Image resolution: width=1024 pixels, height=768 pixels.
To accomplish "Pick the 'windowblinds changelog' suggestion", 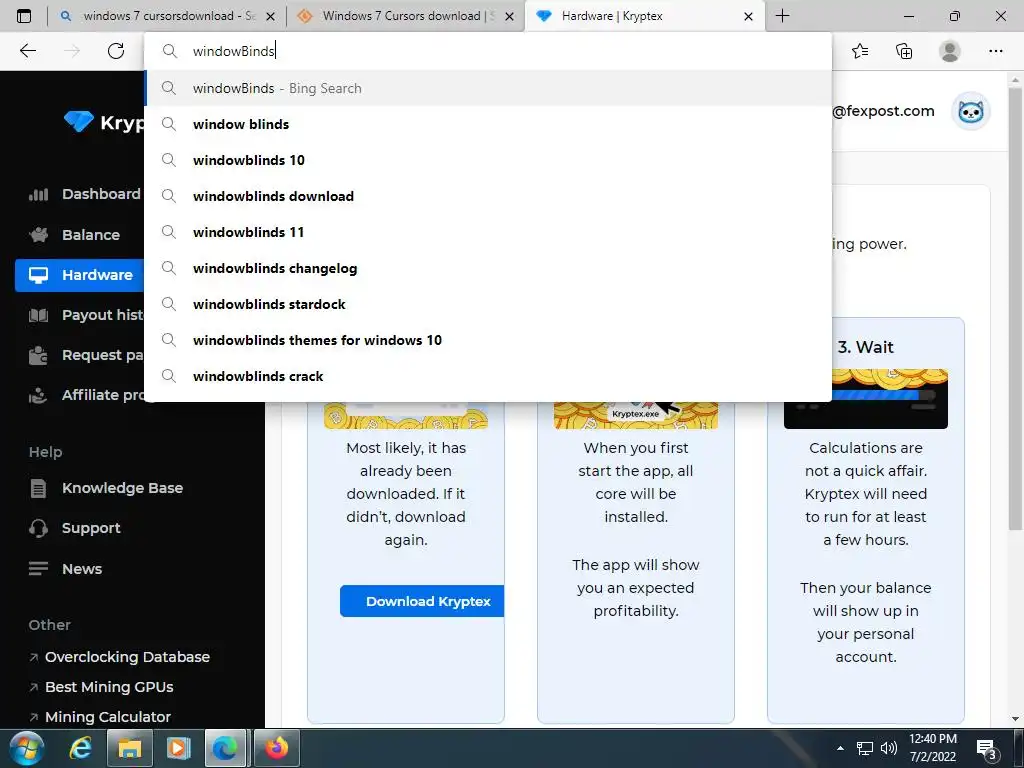I will [488, 268].
